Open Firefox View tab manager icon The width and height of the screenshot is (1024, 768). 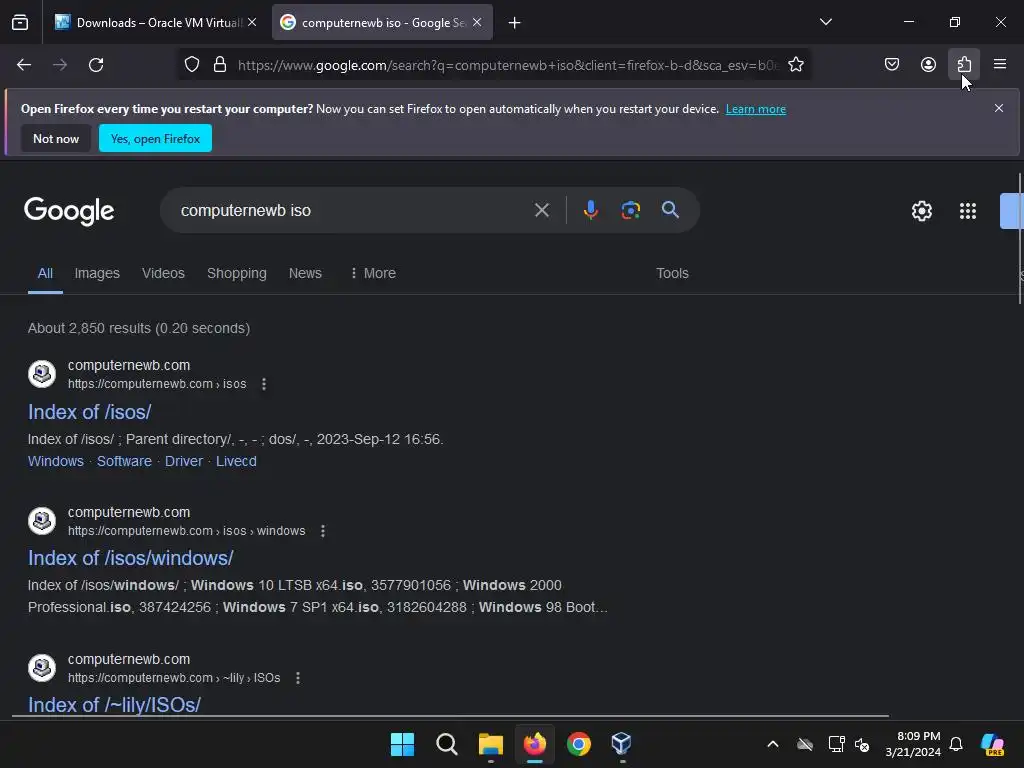point(20,23)
